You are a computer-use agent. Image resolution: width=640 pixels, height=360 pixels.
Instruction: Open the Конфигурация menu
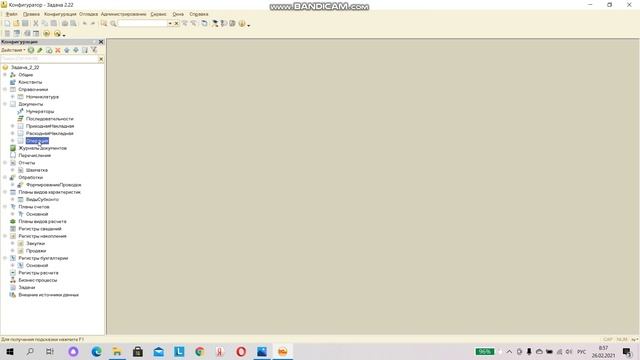pyautogui.click(x=60, y=14)
